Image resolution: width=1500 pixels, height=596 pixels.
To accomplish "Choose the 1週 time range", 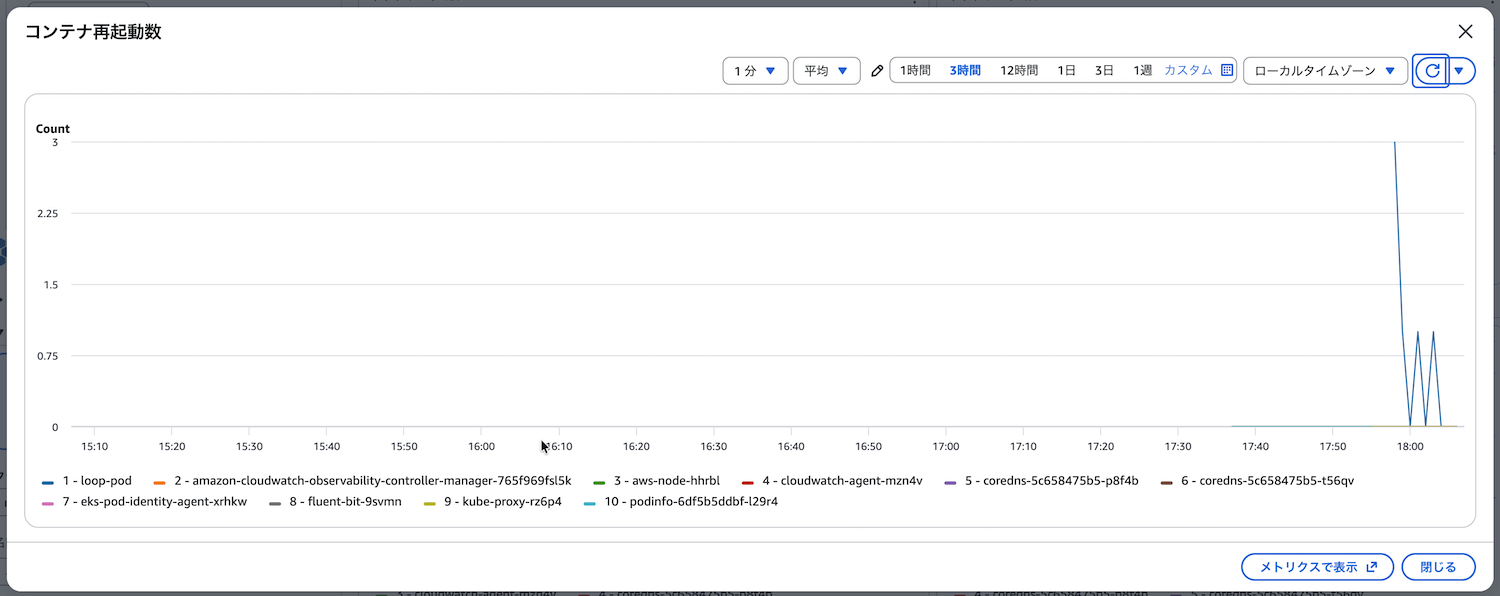I will [1142, 71].
